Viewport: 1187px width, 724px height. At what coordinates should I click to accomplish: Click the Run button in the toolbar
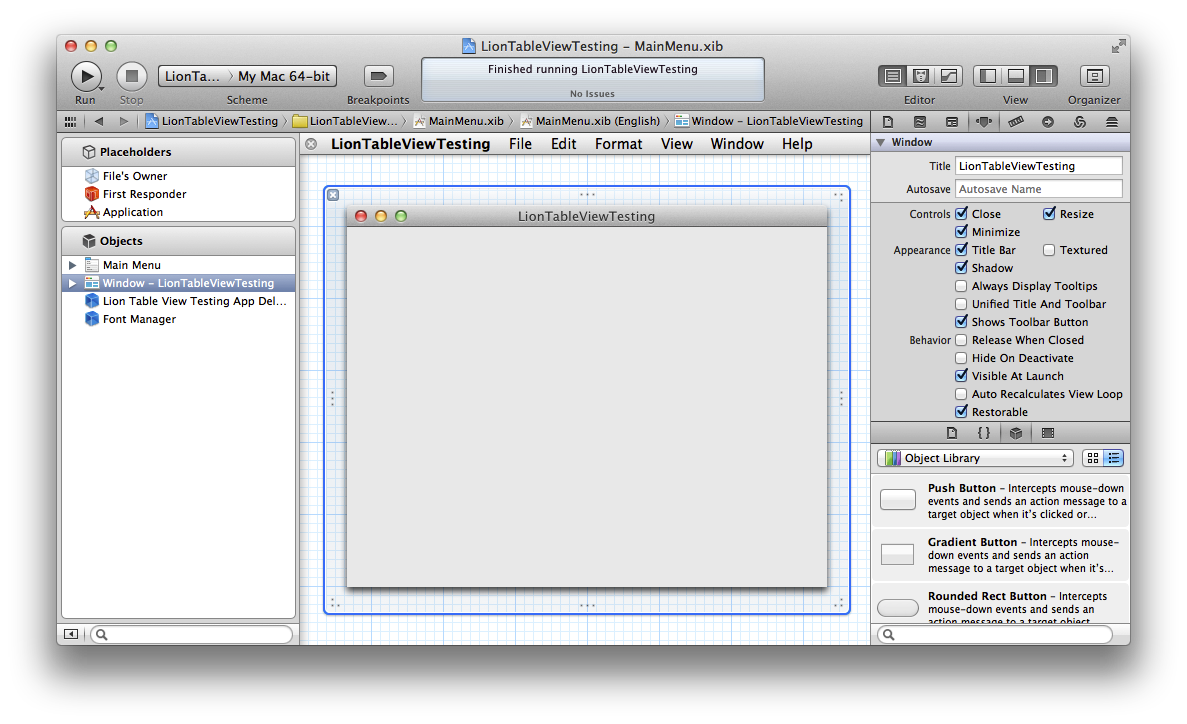point(86,76)
